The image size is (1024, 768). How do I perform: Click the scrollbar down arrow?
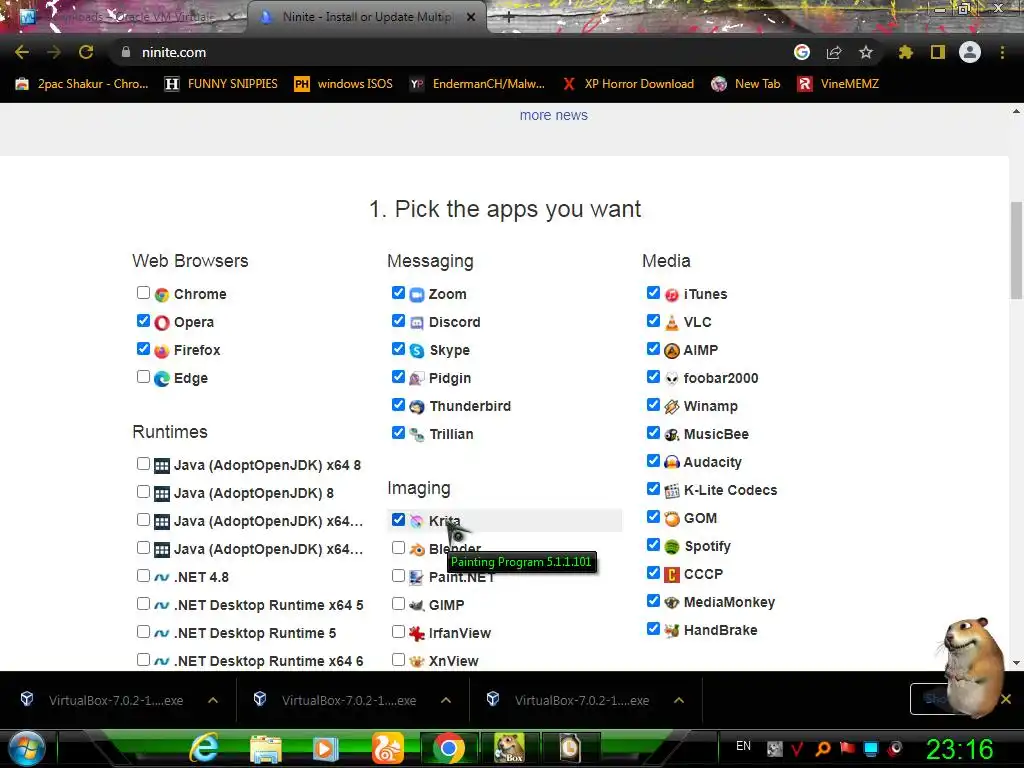1016,663
